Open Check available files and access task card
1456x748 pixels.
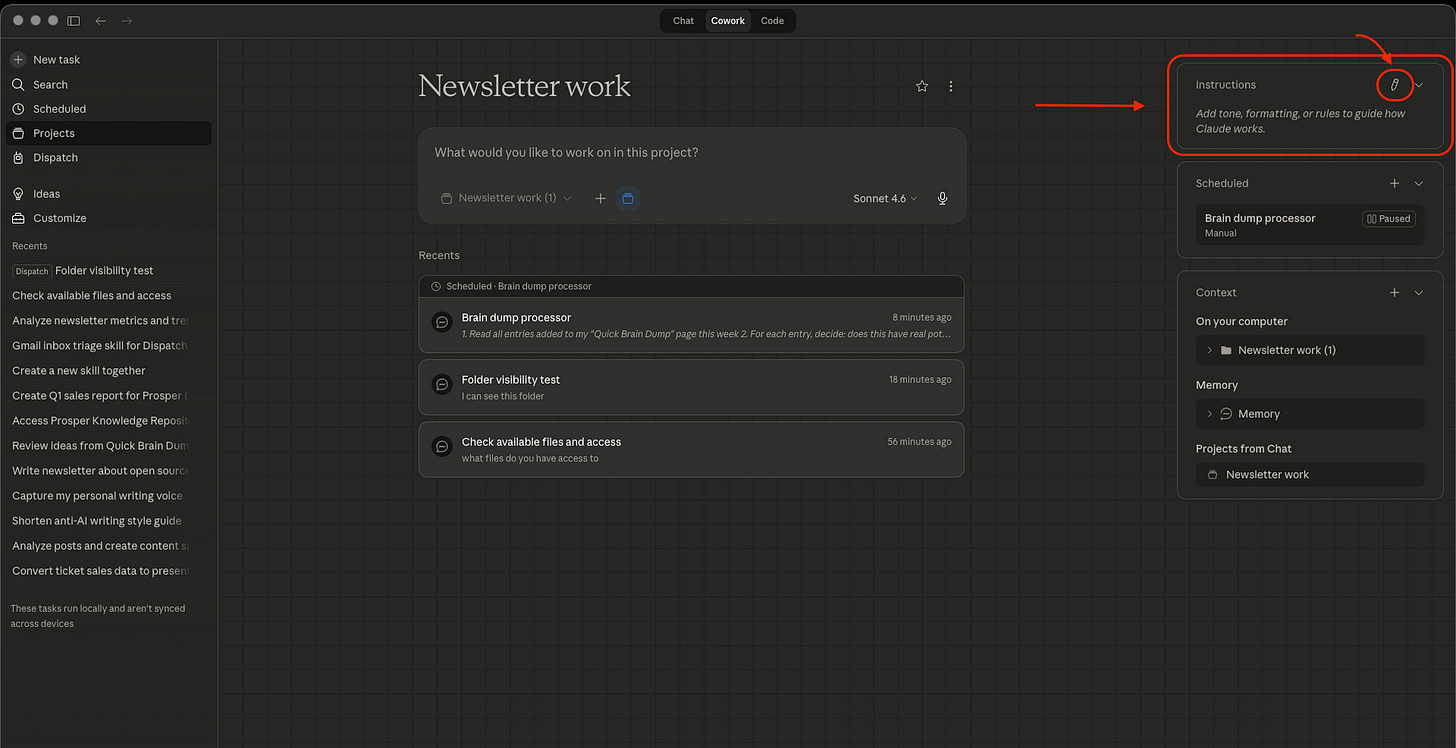point(691,449)
